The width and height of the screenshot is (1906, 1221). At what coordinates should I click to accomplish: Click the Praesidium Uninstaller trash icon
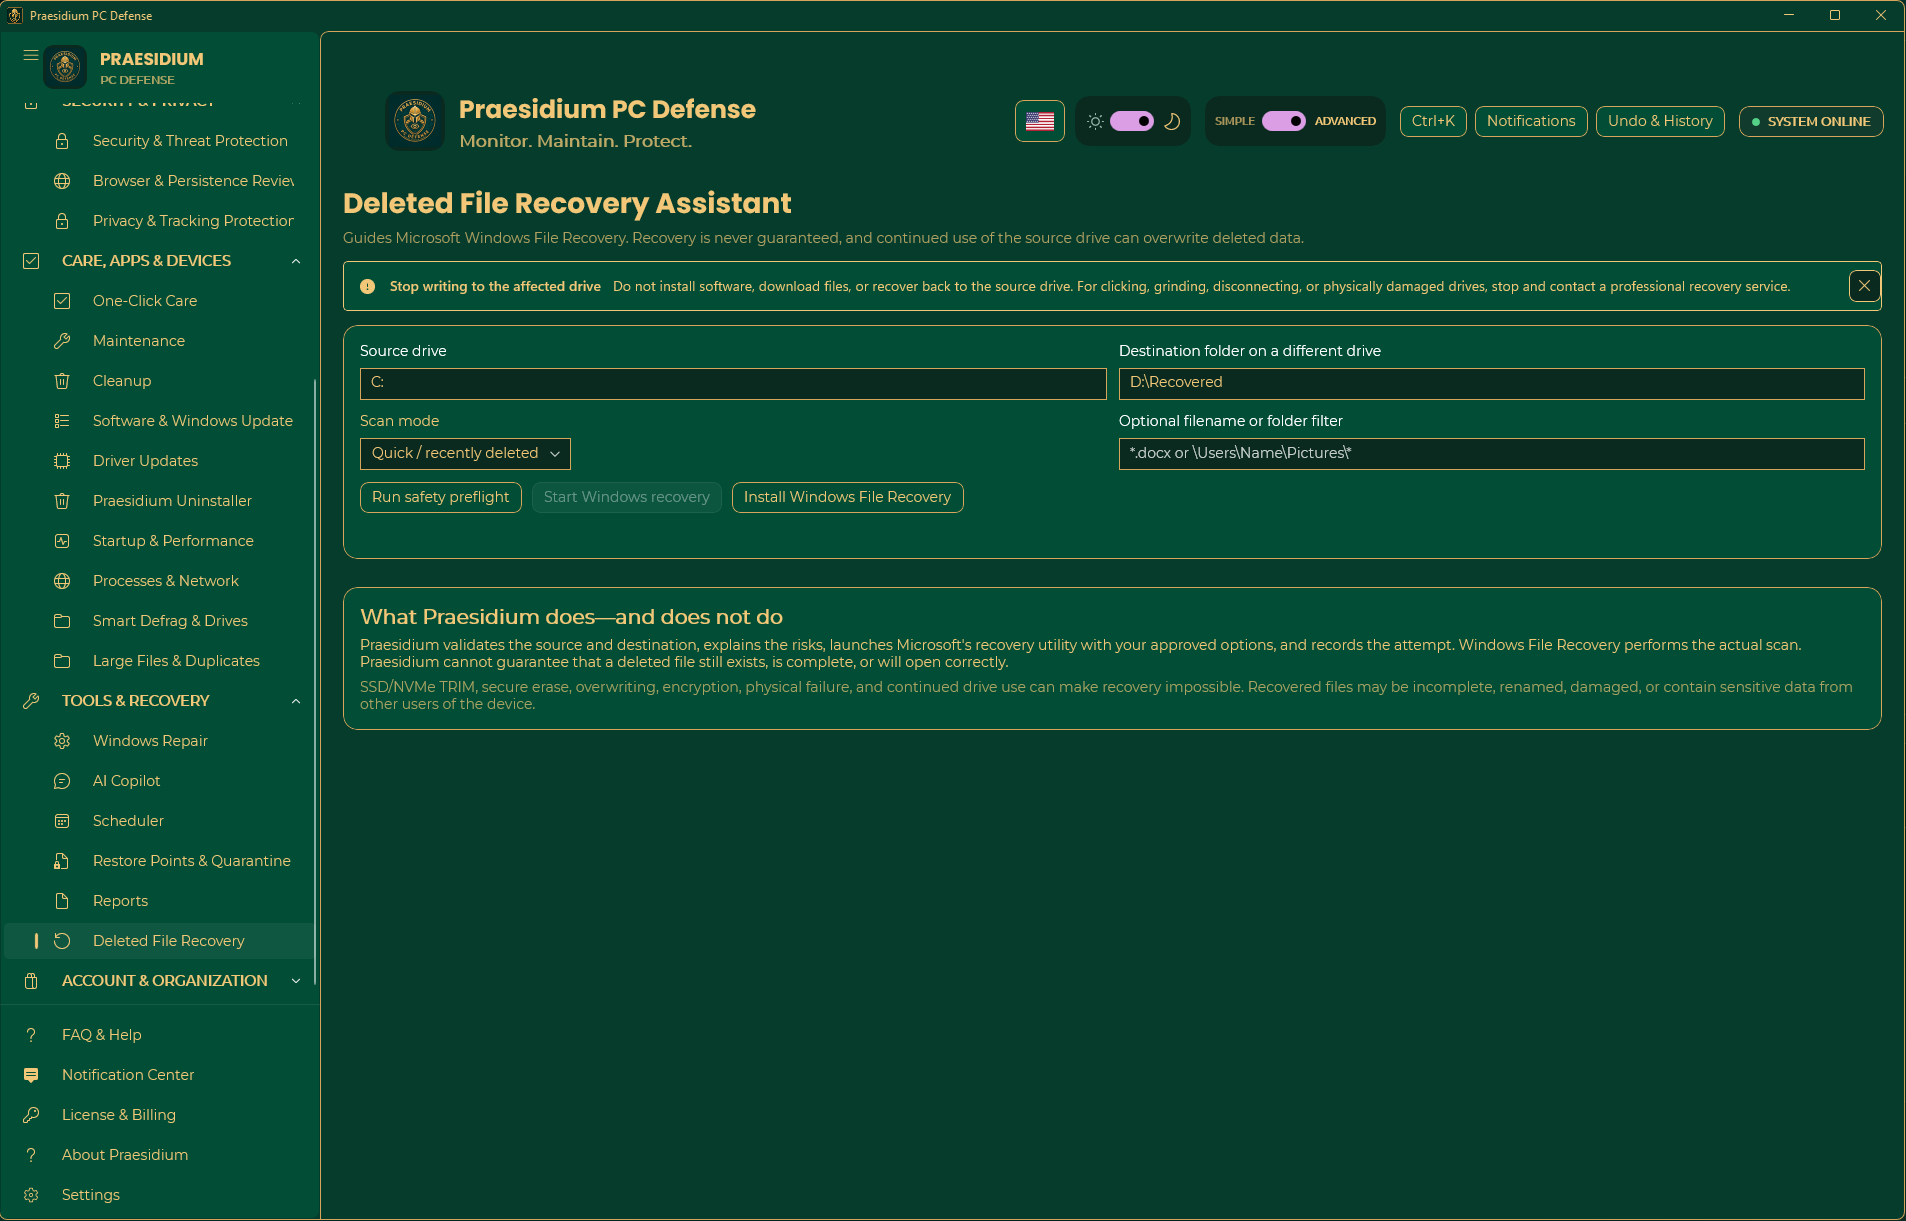(x=62, y=501)
